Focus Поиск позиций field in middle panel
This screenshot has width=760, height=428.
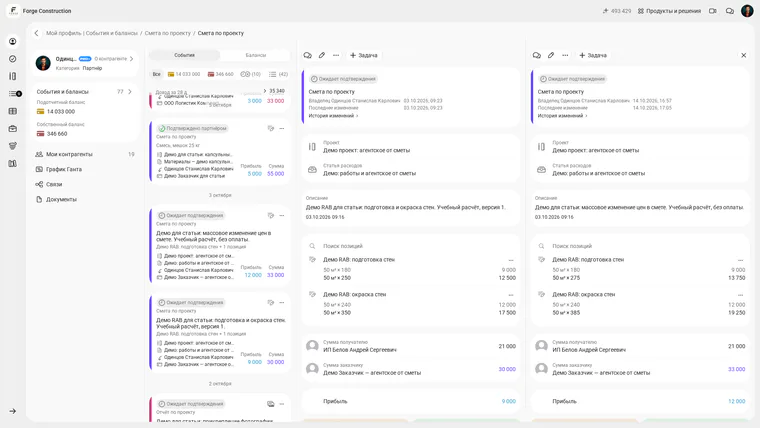click(411, 246)
